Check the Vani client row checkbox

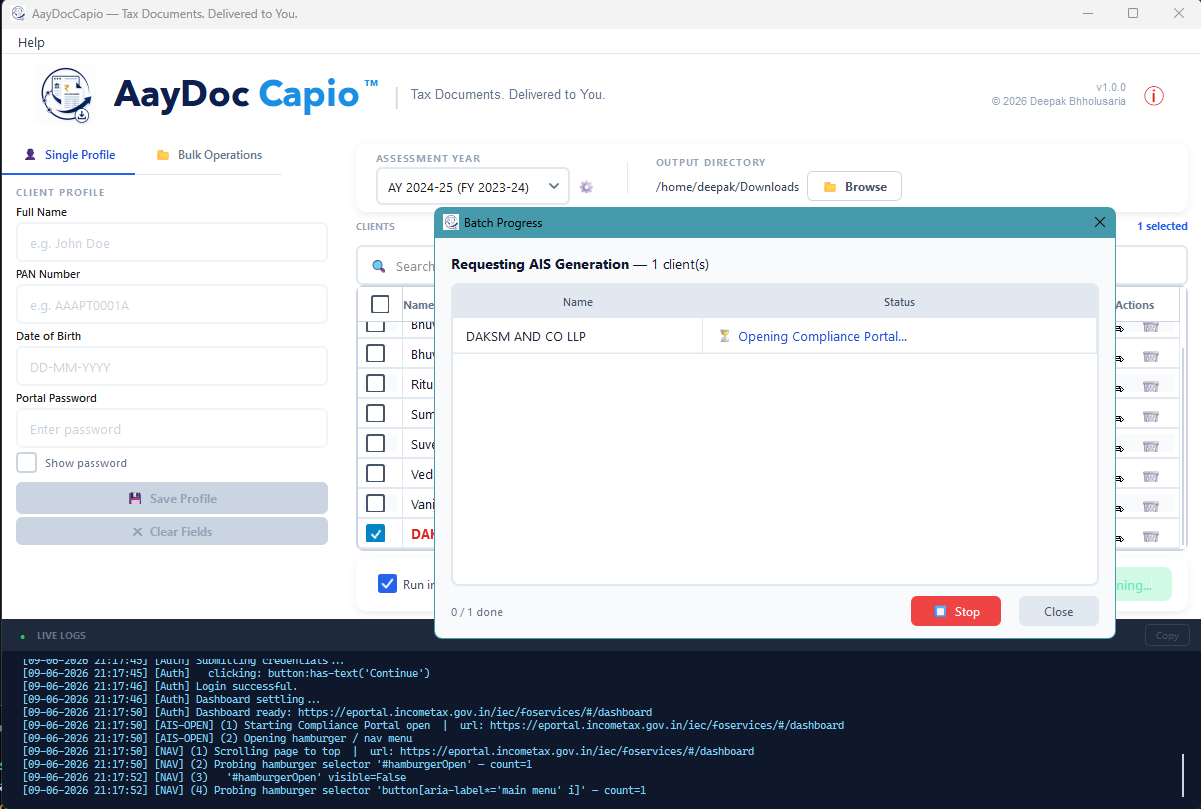[x=375, y=503]
